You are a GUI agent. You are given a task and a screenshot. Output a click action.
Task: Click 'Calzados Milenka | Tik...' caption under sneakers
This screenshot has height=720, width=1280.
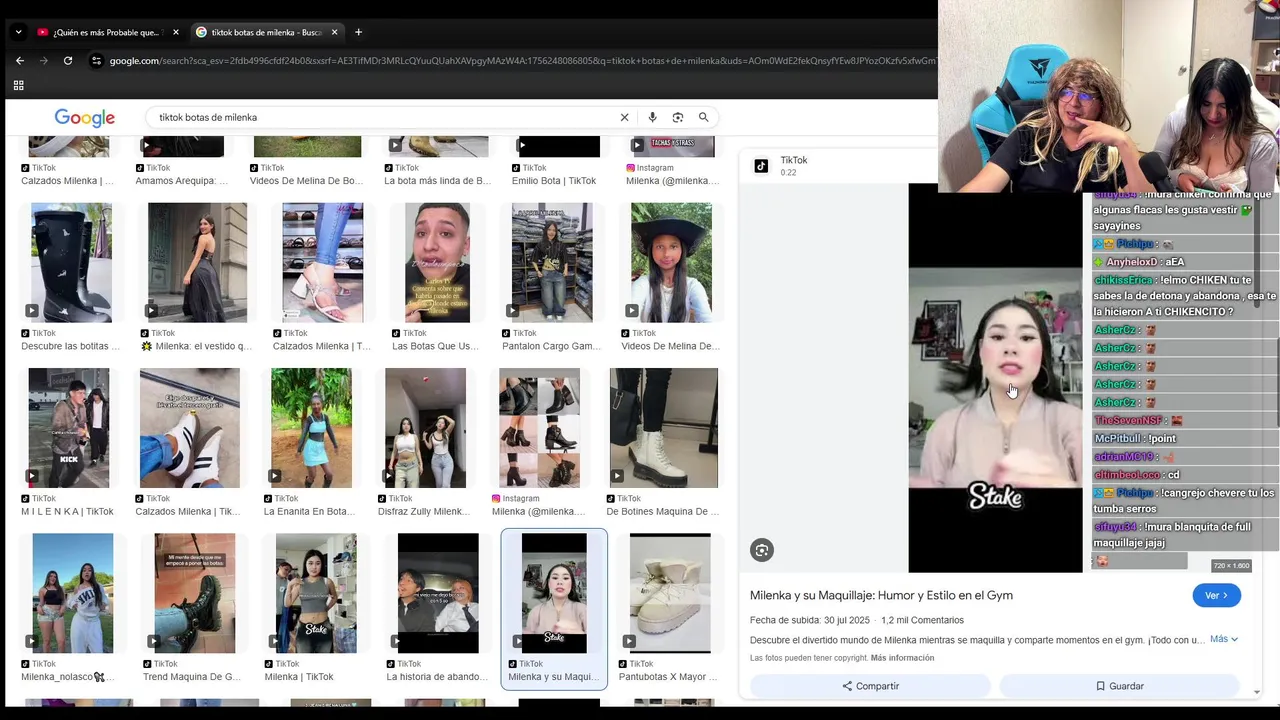point(188,511)
